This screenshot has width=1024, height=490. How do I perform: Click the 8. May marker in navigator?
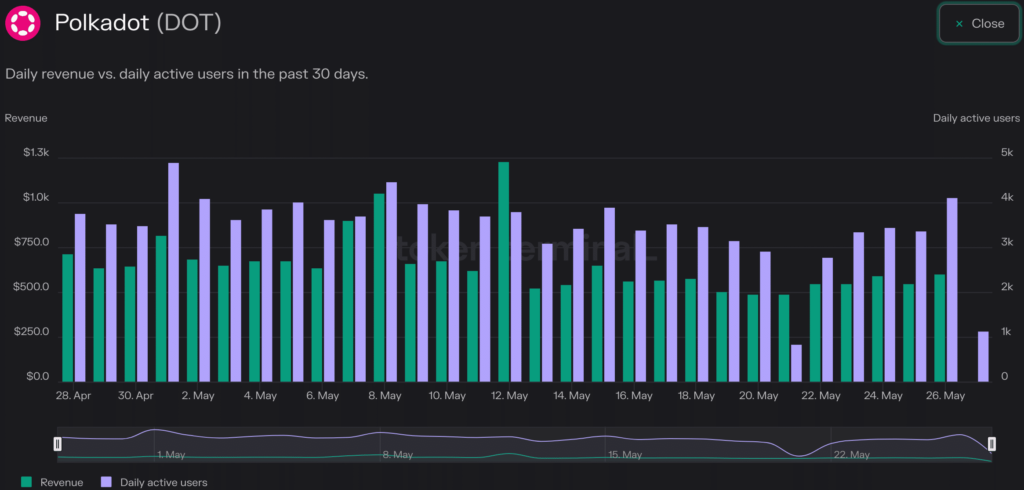tap(397, 455)
